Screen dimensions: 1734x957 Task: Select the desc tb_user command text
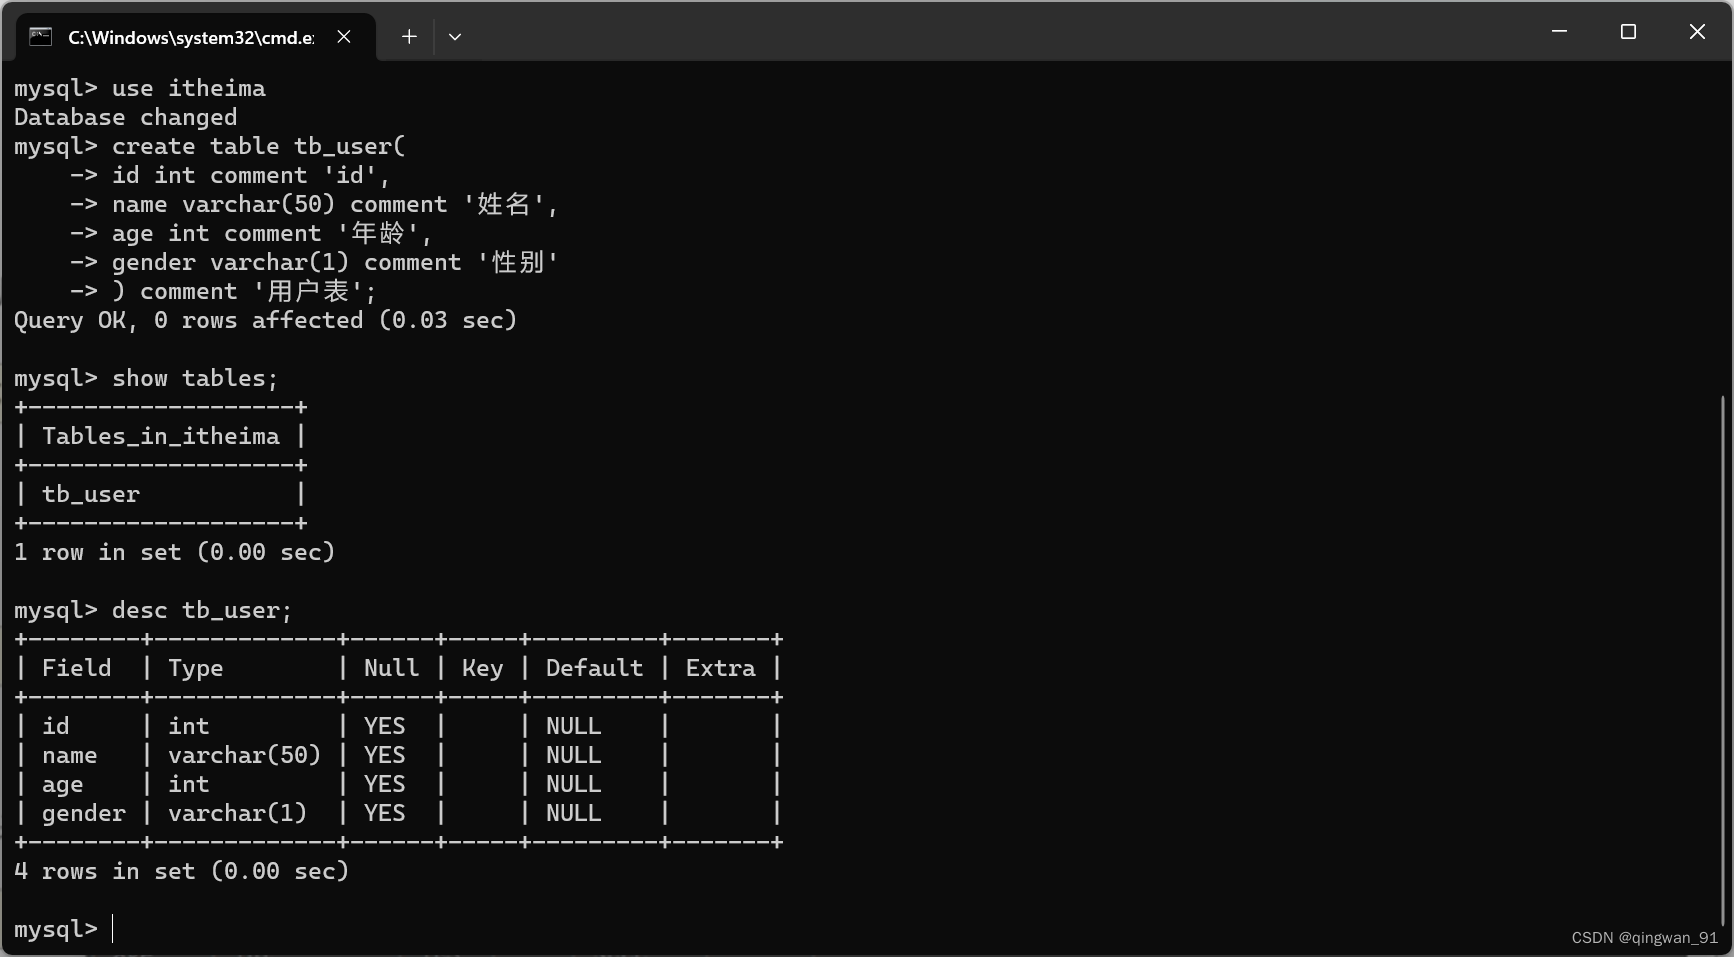(x=200, y=610)
